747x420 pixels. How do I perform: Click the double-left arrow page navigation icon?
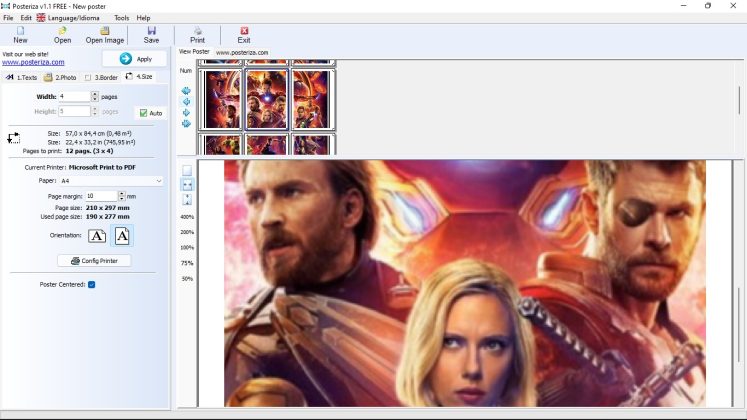186,90
